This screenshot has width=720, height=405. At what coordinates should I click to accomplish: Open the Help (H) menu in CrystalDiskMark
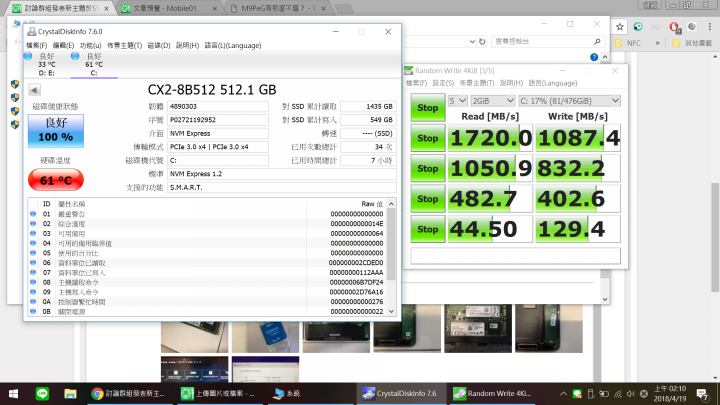(x=512, y=83)
